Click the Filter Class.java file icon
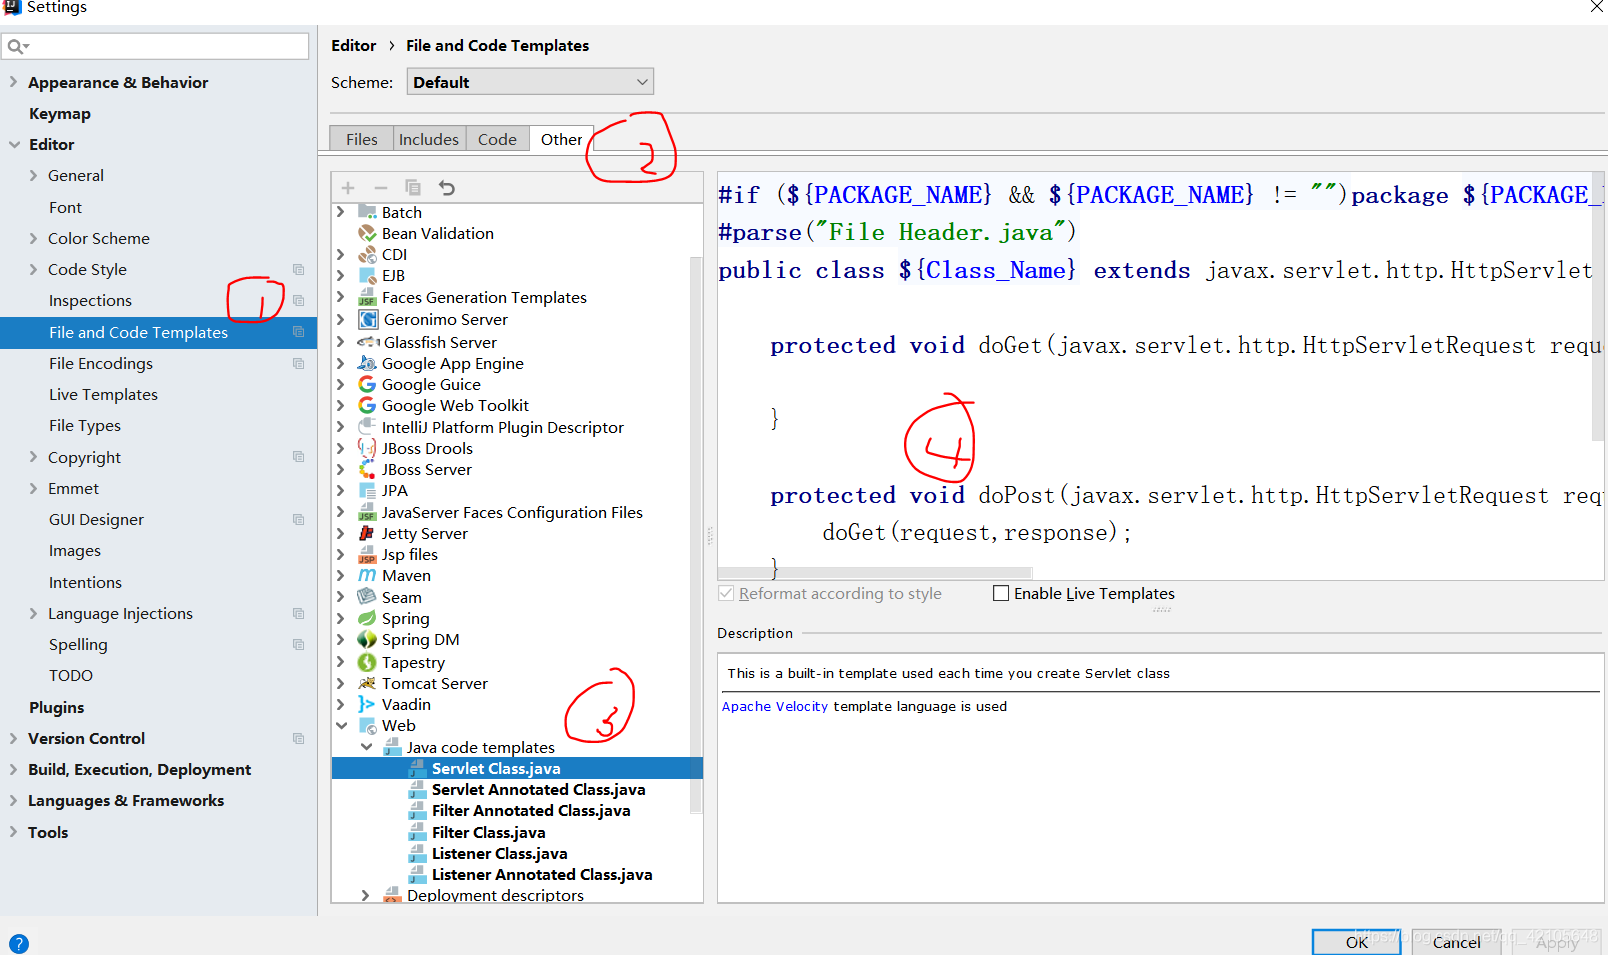Image resolution: width=1608 pixels, height=955 pixels. [417, 832]
